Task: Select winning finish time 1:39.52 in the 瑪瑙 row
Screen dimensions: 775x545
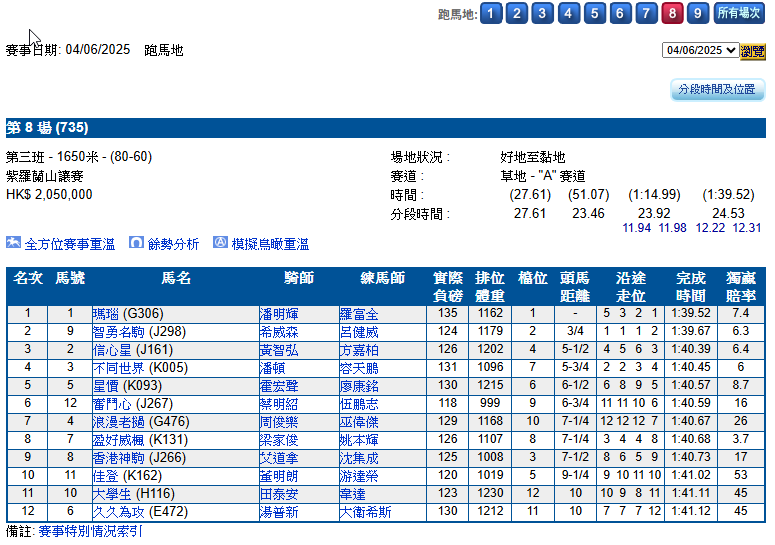Action: (x=690, y=313)
